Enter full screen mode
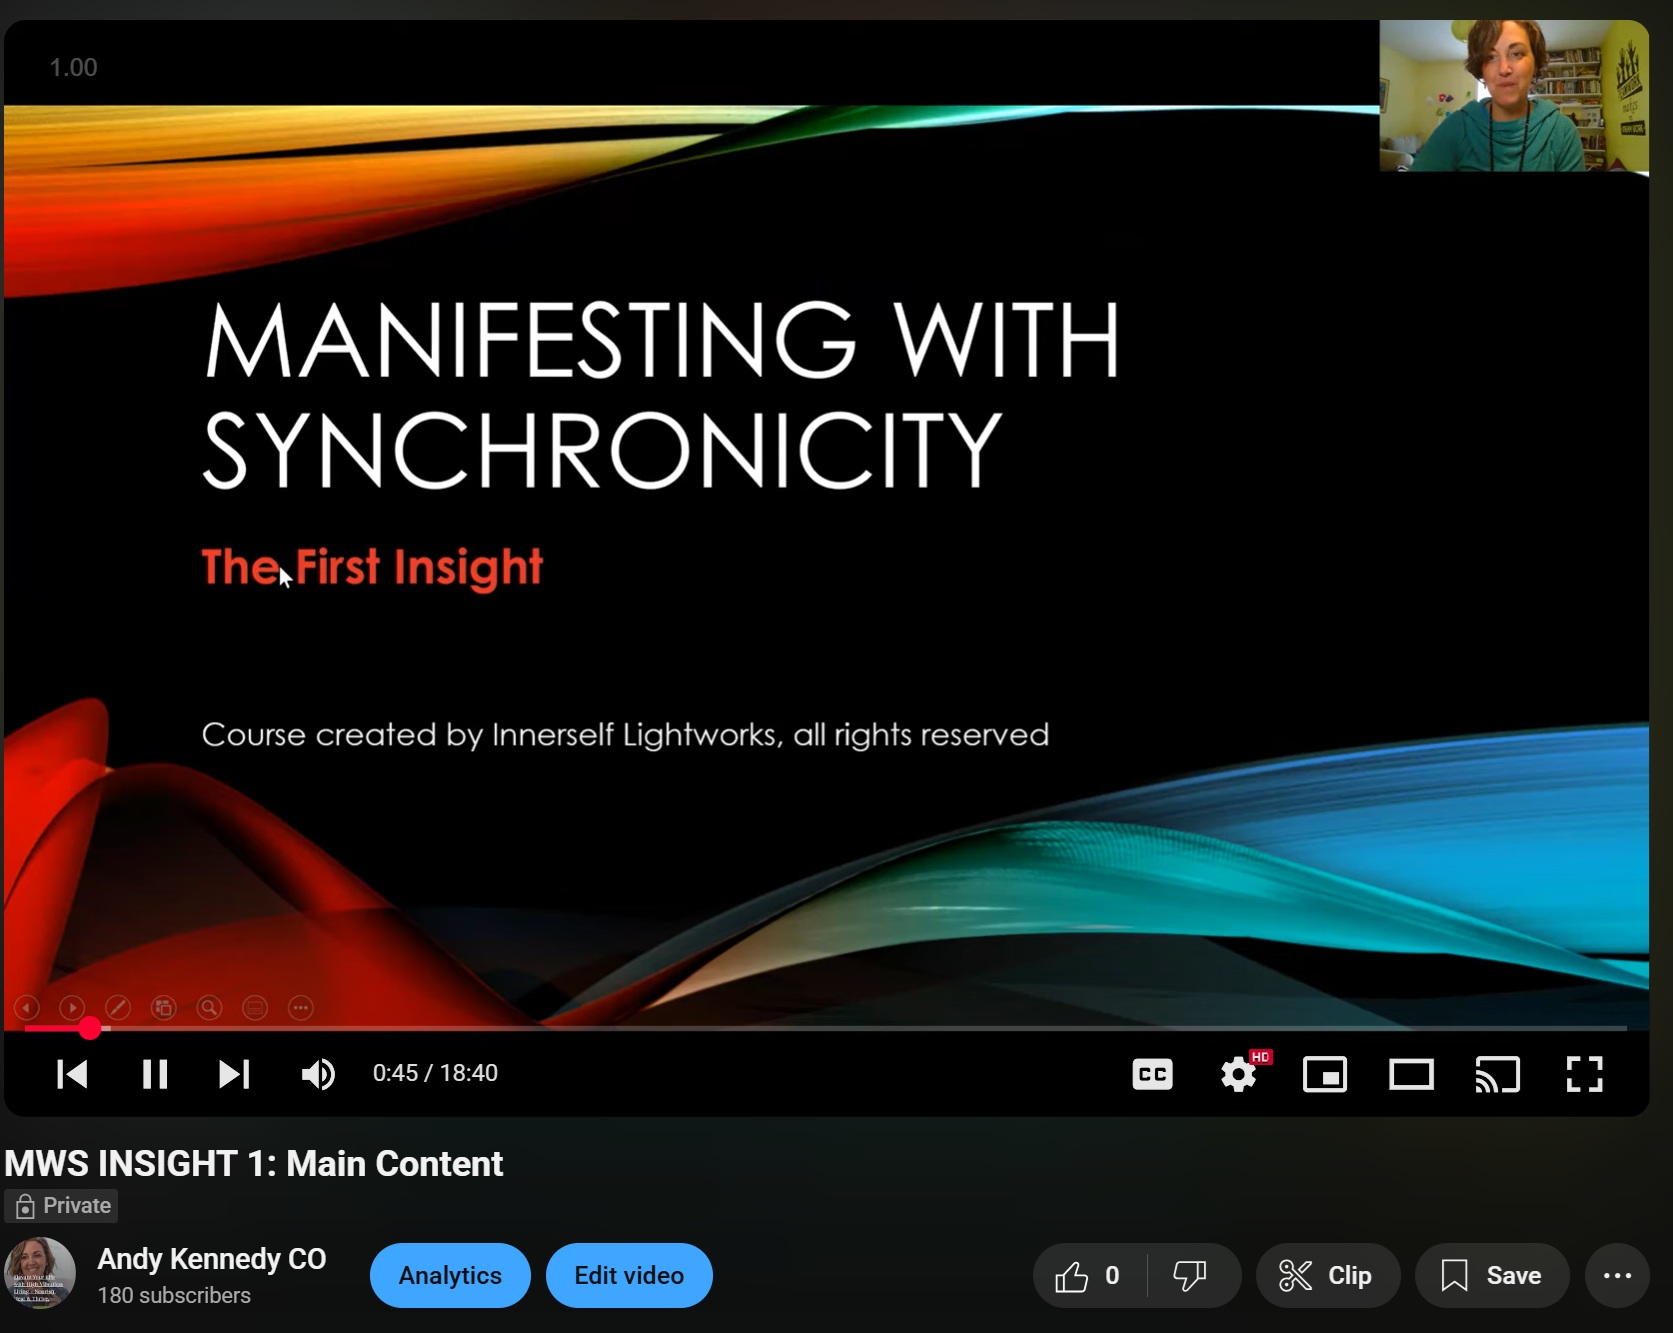 [x=1584, y=1075]
